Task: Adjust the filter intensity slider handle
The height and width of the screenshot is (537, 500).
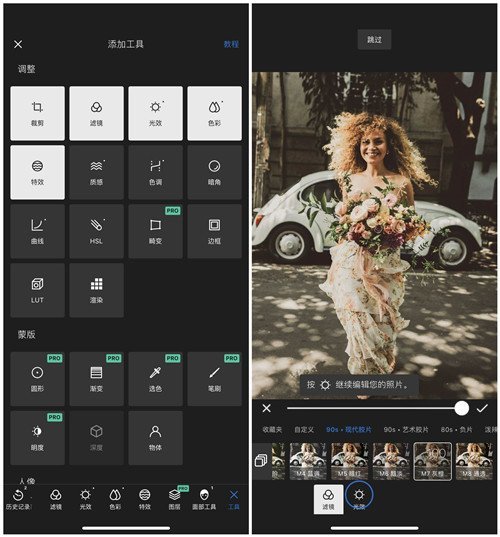Action: click(462, 408)
